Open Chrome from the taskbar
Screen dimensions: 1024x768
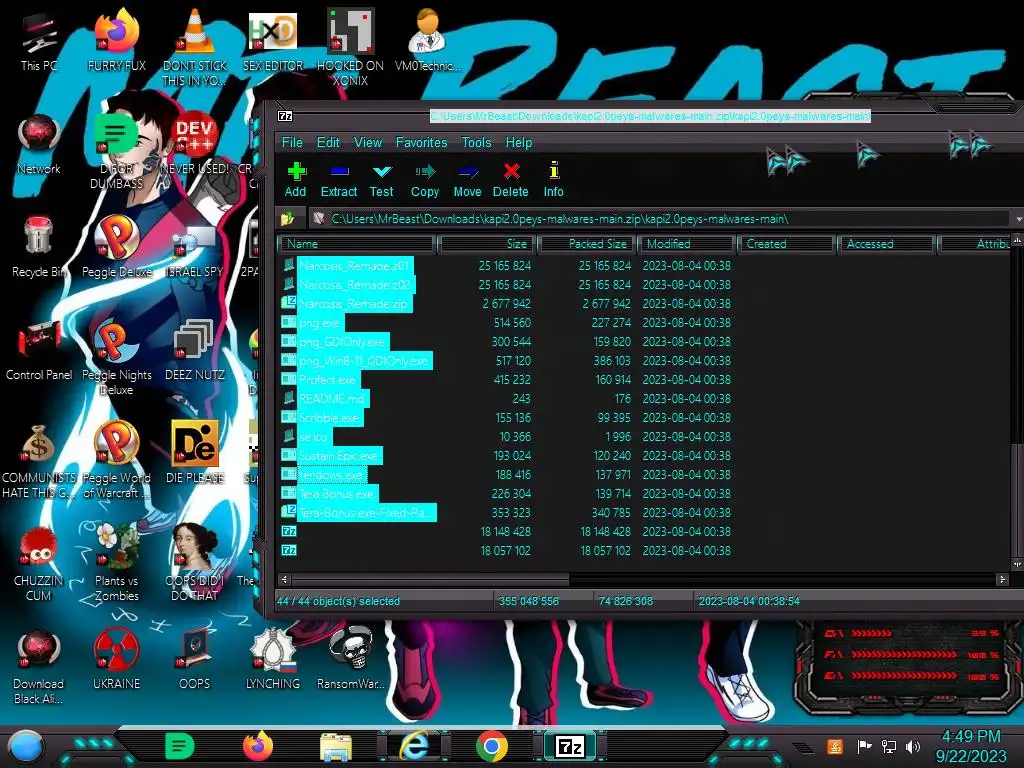coord(492,746)
